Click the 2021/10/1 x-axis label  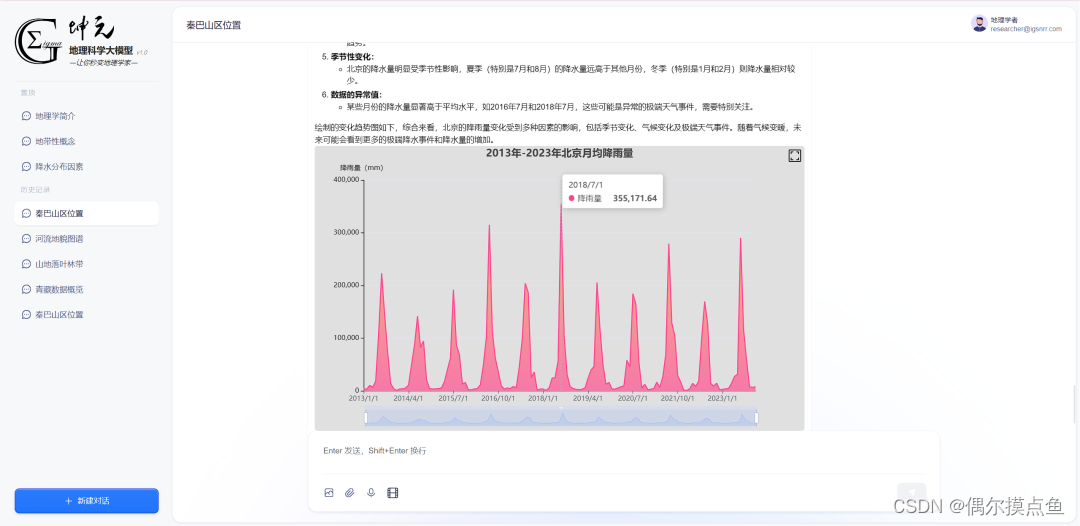677,398
